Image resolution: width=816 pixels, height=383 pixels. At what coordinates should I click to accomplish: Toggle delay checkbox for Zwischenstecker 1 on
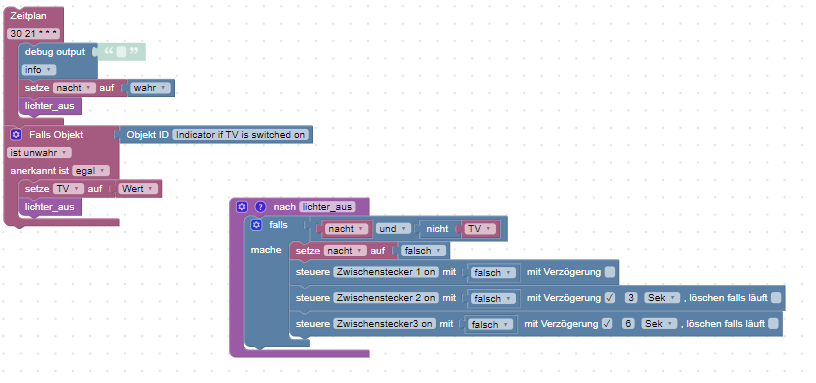tap(610, 272)
